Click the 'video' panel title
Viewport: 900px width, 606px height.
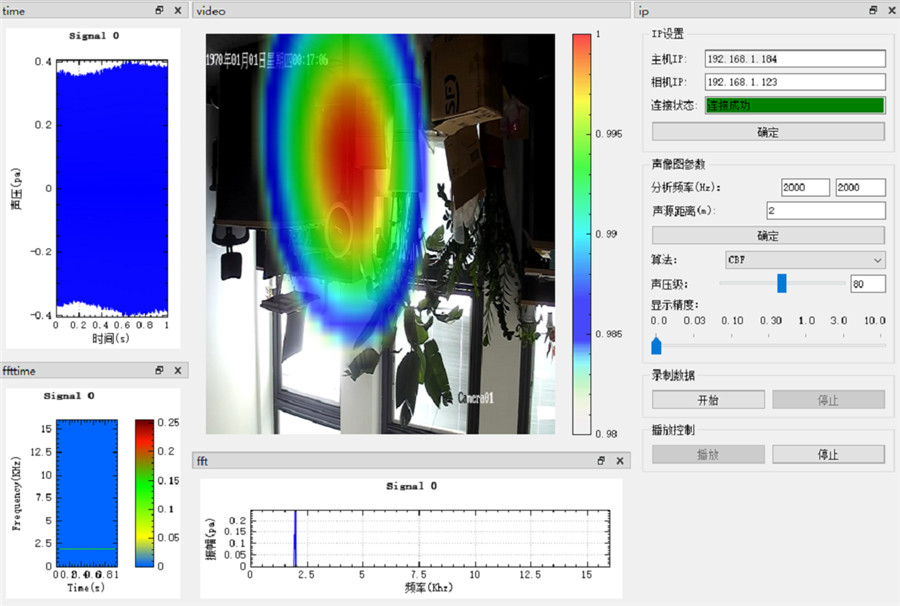[x=211, y=11]
